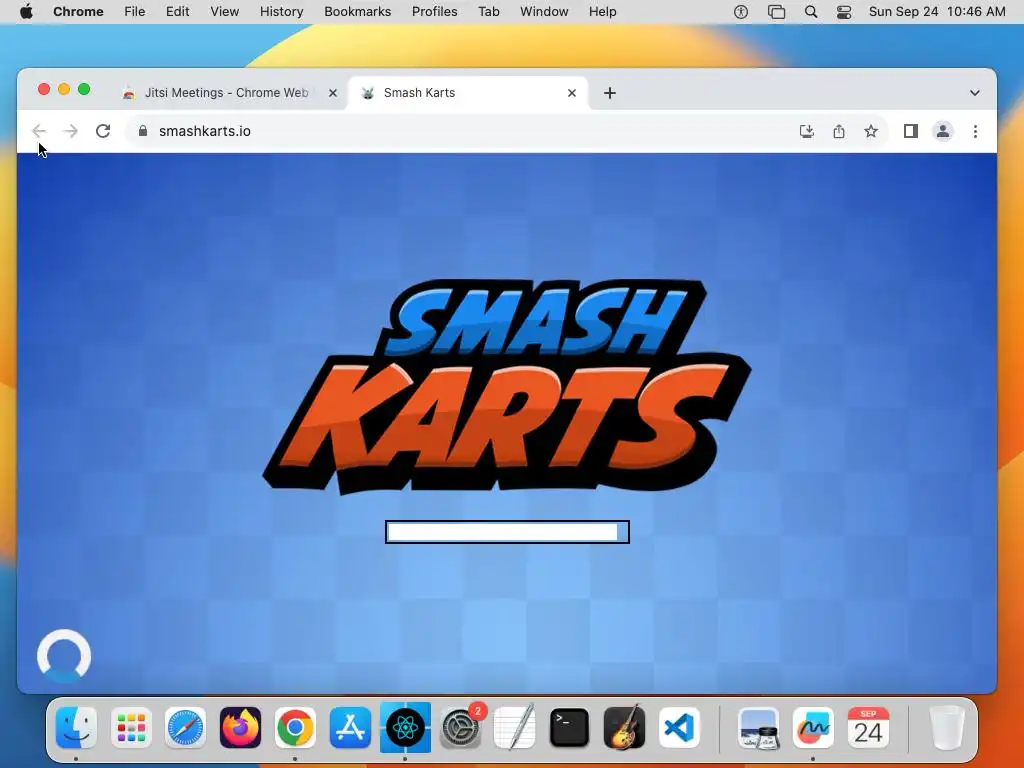Open the Chrome application menu
The width and height of the screenshot is (1024, 768).
pos(78,12)
